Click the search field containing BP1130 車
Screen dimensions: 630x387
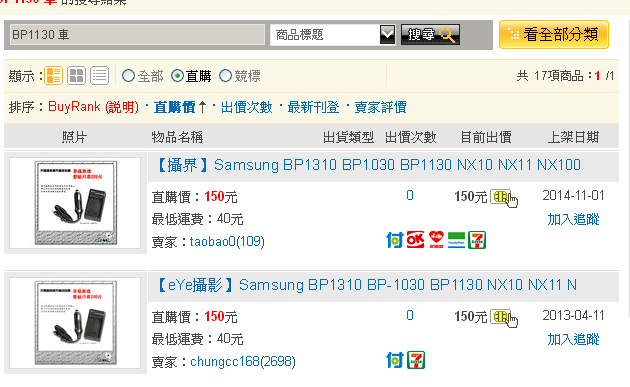click(137, 35)
